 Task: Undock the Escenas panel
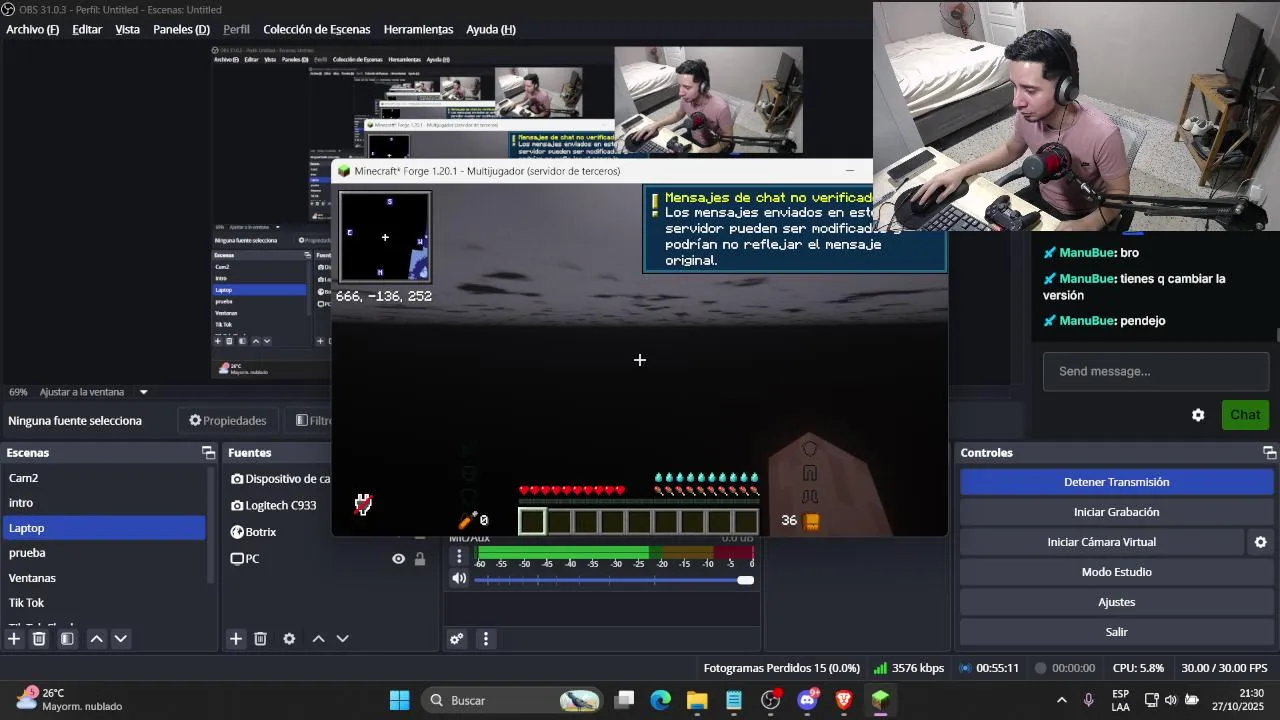point(208,453)
